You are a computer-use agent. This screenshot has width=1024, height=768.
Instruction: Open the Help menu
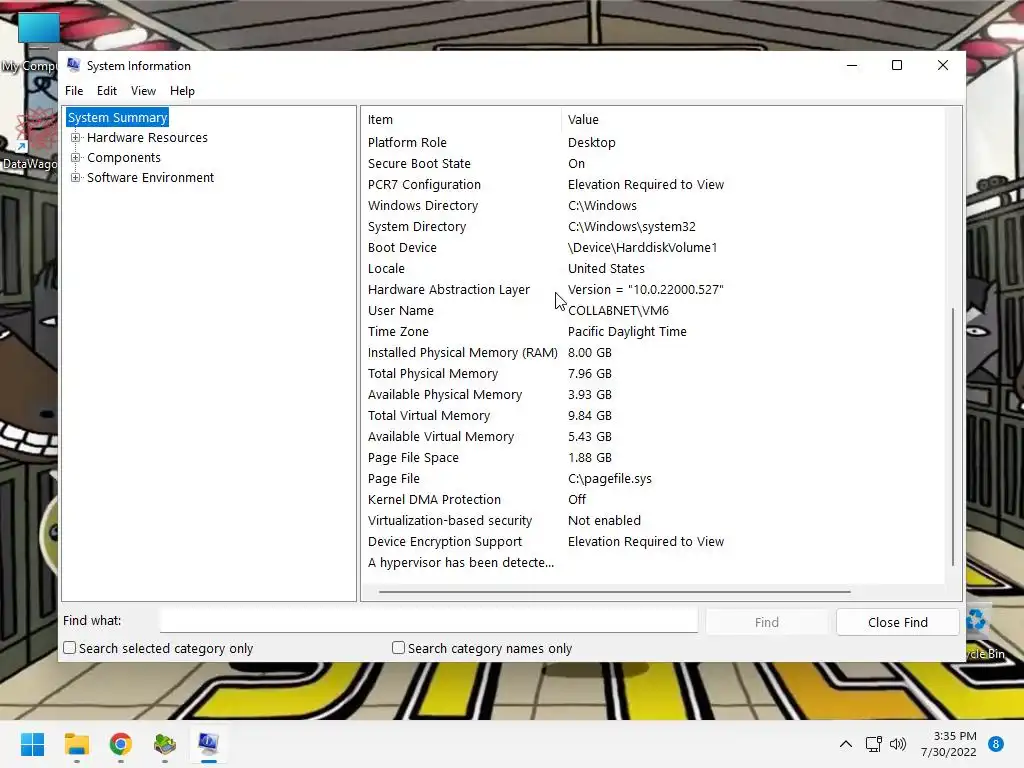182,91
